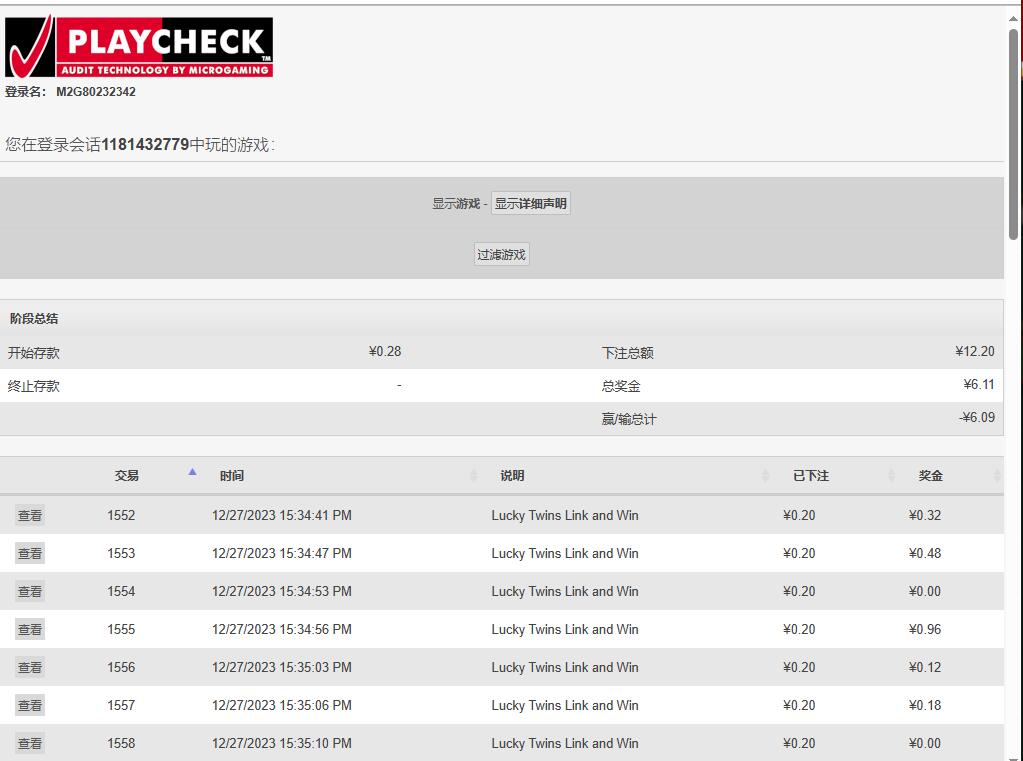Open 查看 for transaction 1553
This screenshot has width=1023, height=761.
30,554
